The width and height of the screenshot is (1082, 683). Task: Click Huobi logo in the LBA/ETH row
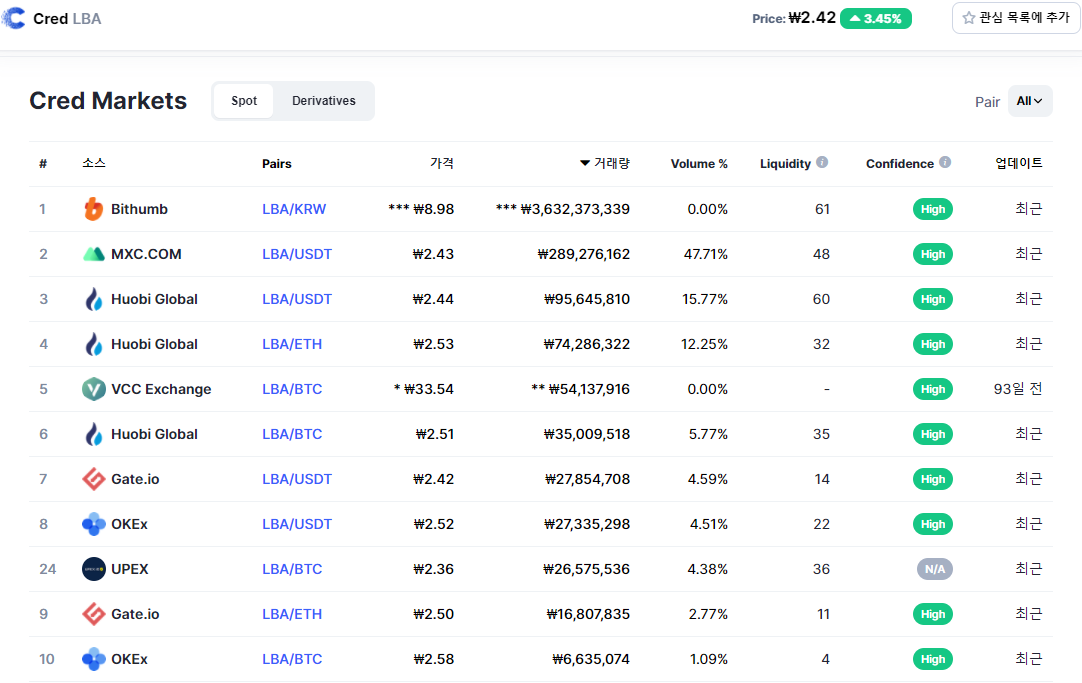93,344
